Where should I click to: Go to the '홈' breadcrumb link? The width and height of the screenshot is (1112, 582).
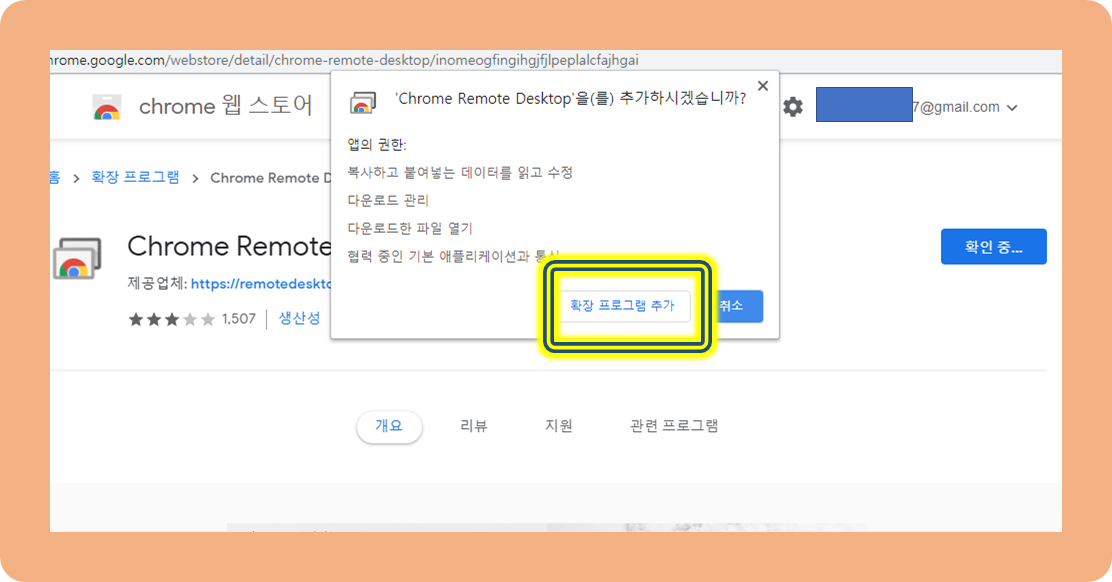coord(55,177)
